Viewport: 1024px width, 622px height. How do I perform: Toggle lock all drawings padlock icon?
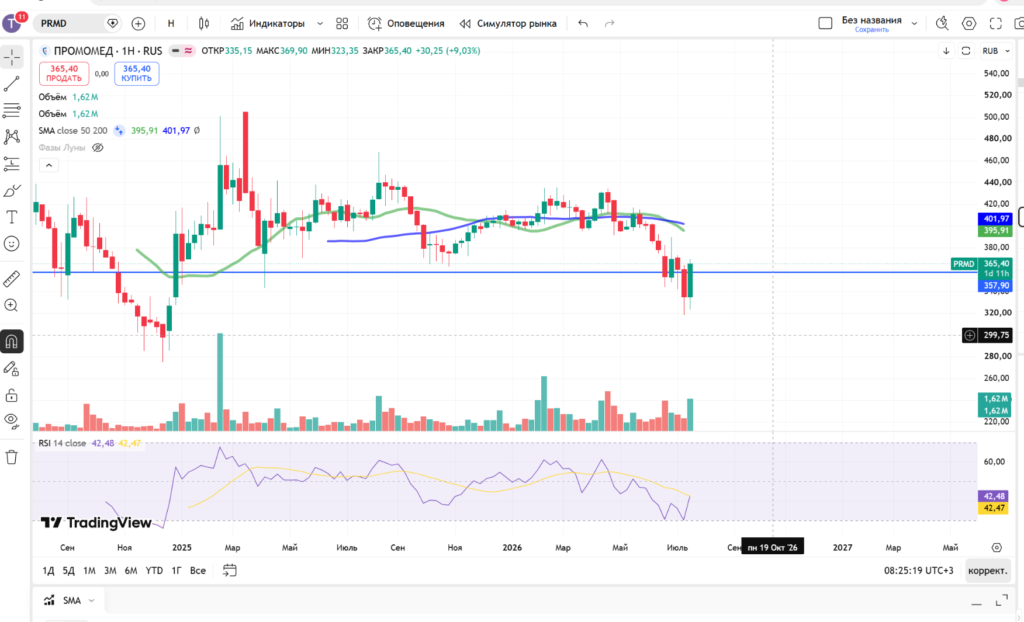[x=12, y=395]
